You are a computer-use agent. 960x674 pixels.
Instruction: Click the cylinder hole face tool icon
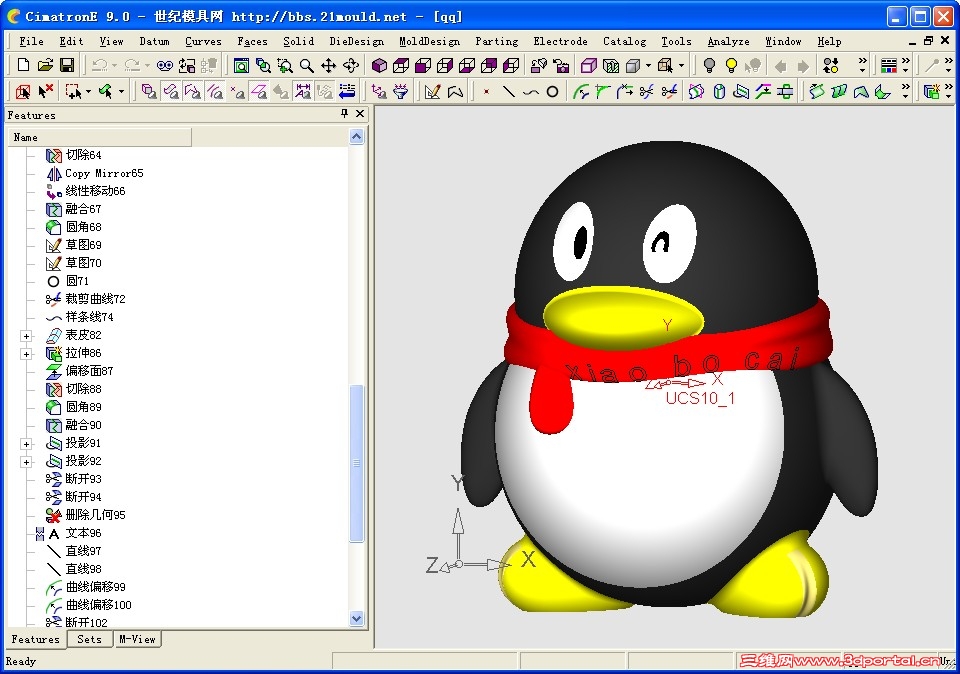719,92
